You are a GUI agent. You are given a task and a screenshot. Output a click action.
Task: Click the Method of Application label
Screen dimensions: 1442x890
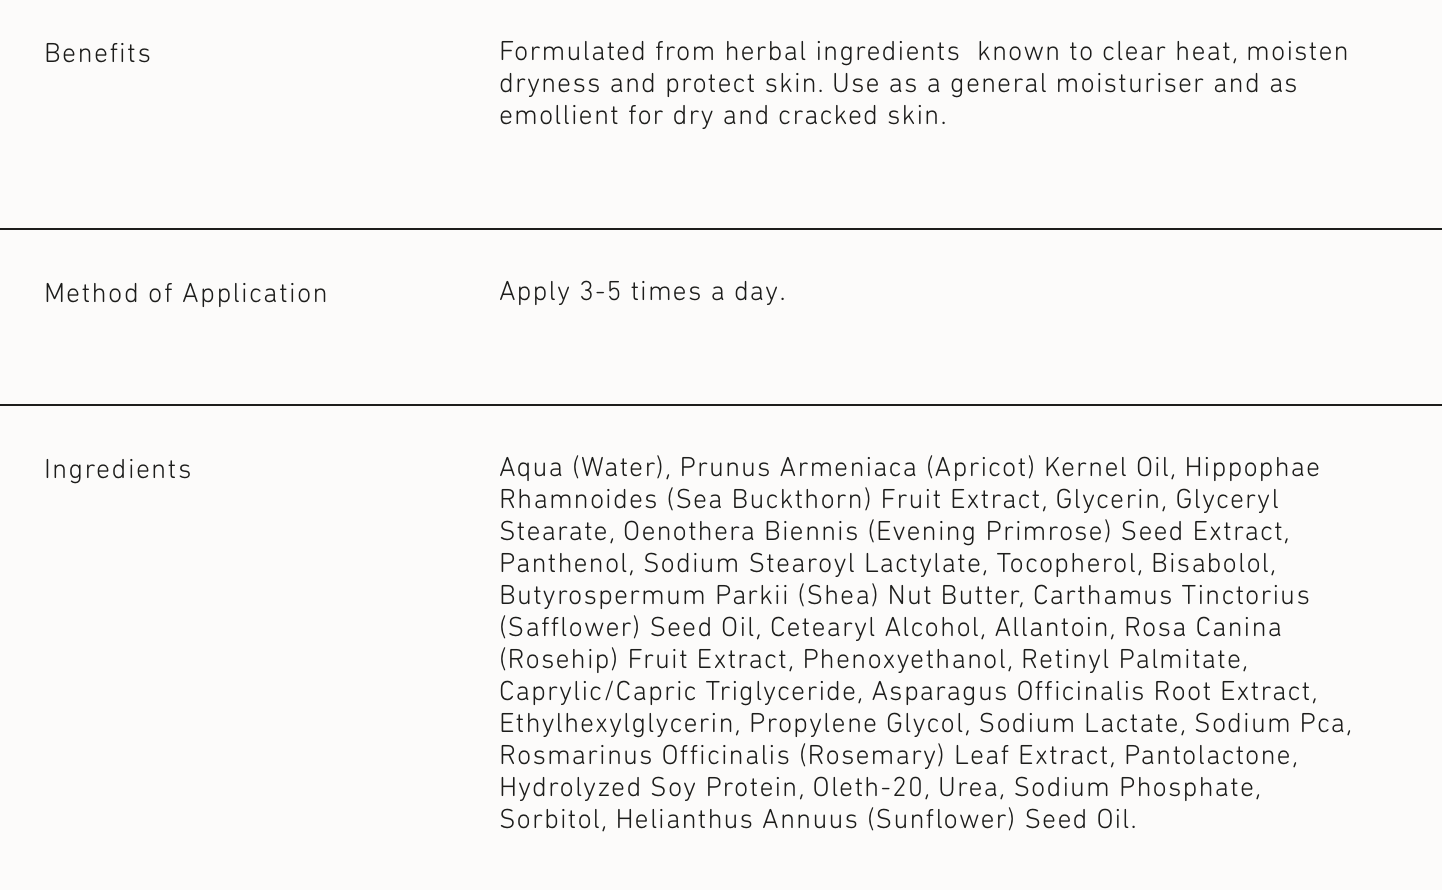186,294
